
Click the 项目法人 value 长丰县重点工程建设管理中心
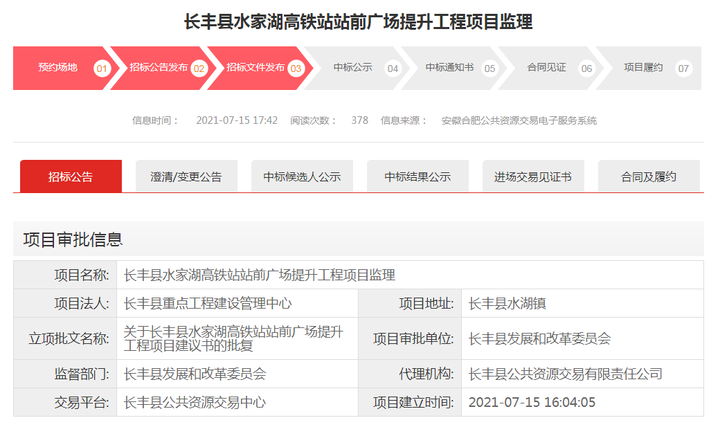coord(208,303)
